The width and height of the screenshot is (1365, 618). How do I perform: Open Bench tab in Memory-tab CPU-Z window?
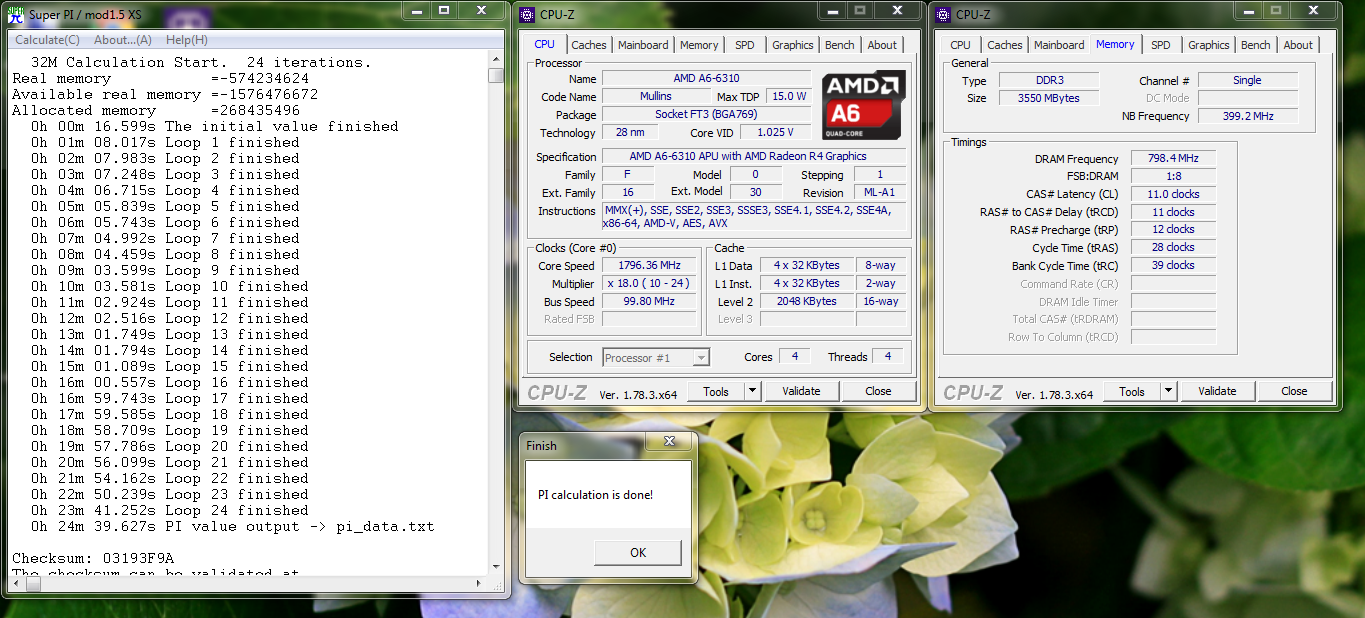(1256, 45)
